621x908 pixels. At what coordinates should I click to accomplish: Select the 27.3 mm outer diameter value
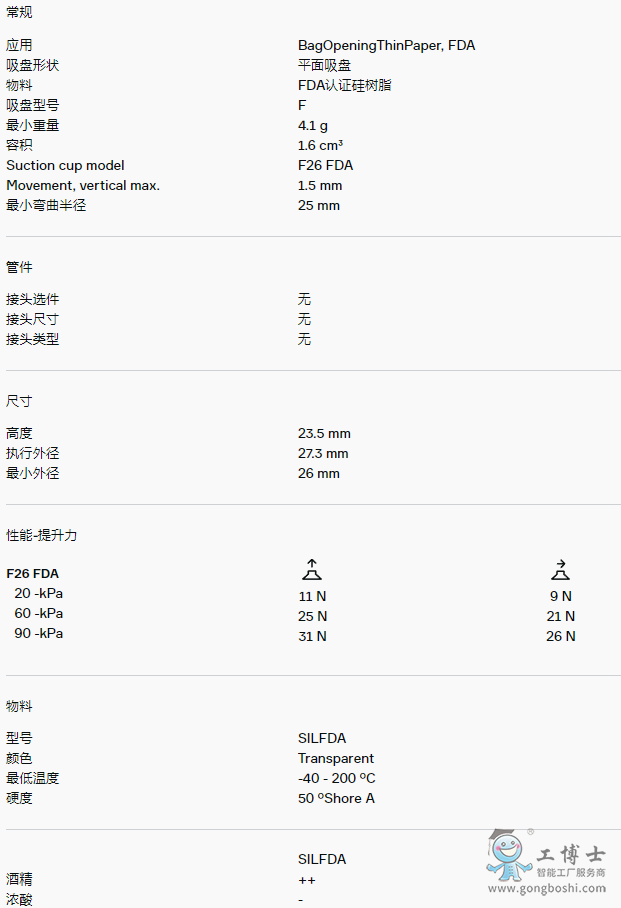323,453
